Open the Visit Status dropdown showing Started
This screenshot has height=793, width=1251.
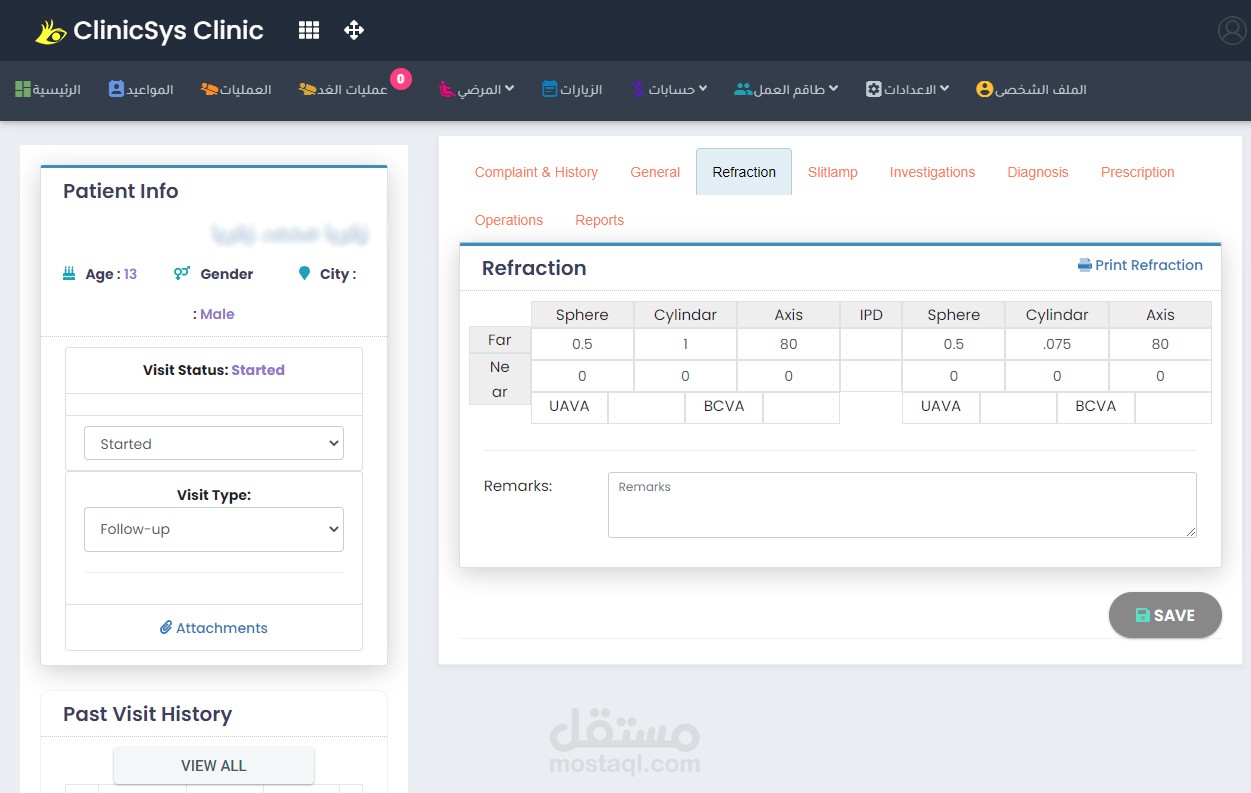point(214,444)
